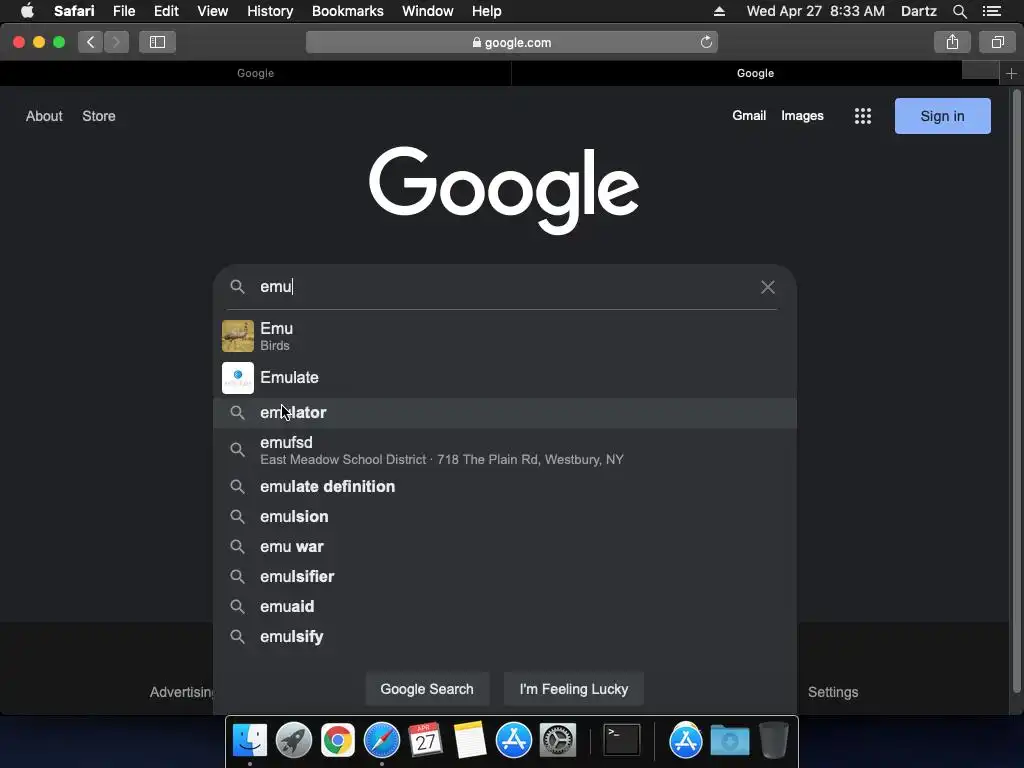Viewport: 1024px width, 768px height.
Task: Open the Safari application menu
Action: tap(74, 11)
